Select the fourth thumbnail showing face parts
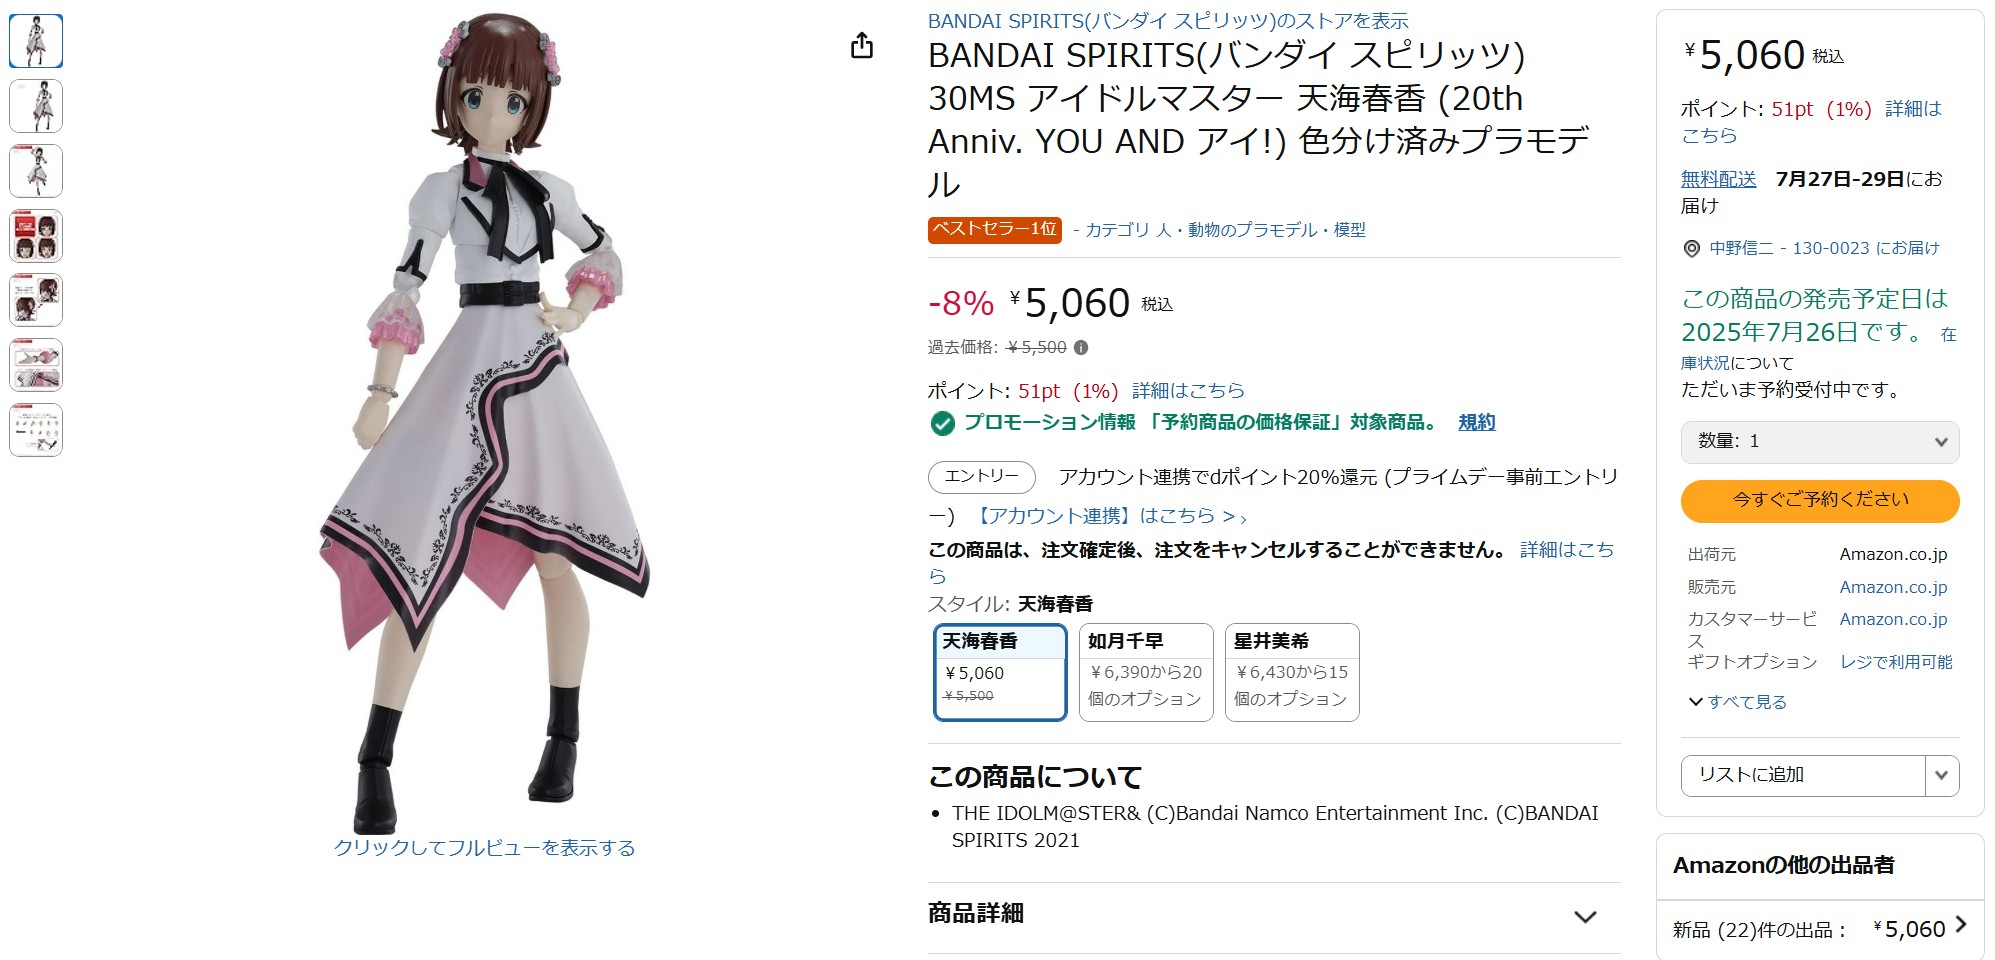Viewport: 1995px width, 960px height. (36, 236)
